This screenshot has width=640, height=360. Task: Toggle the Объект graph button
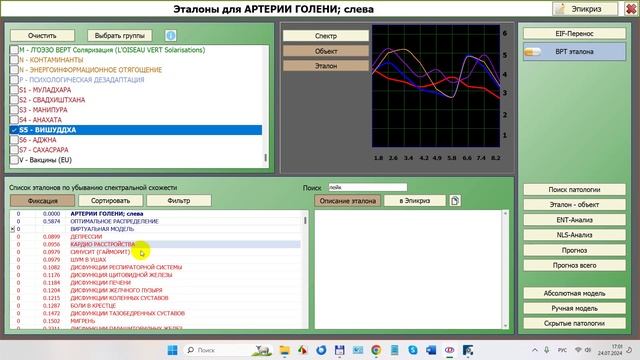pos(326,51)
